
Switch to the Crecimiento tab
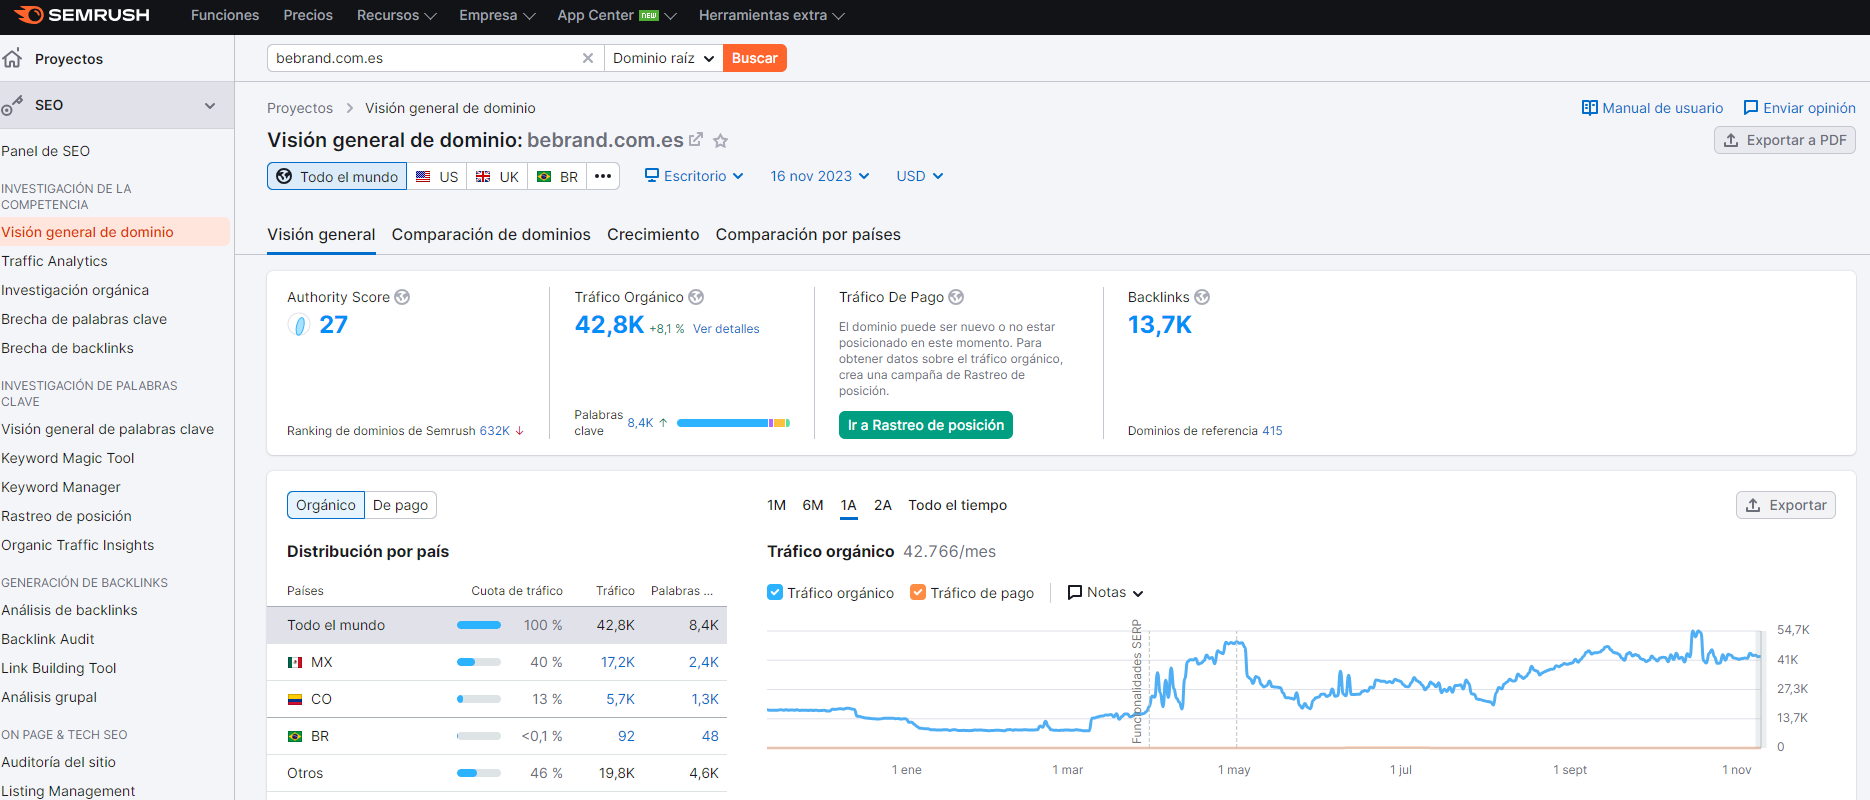coord(653,234)
